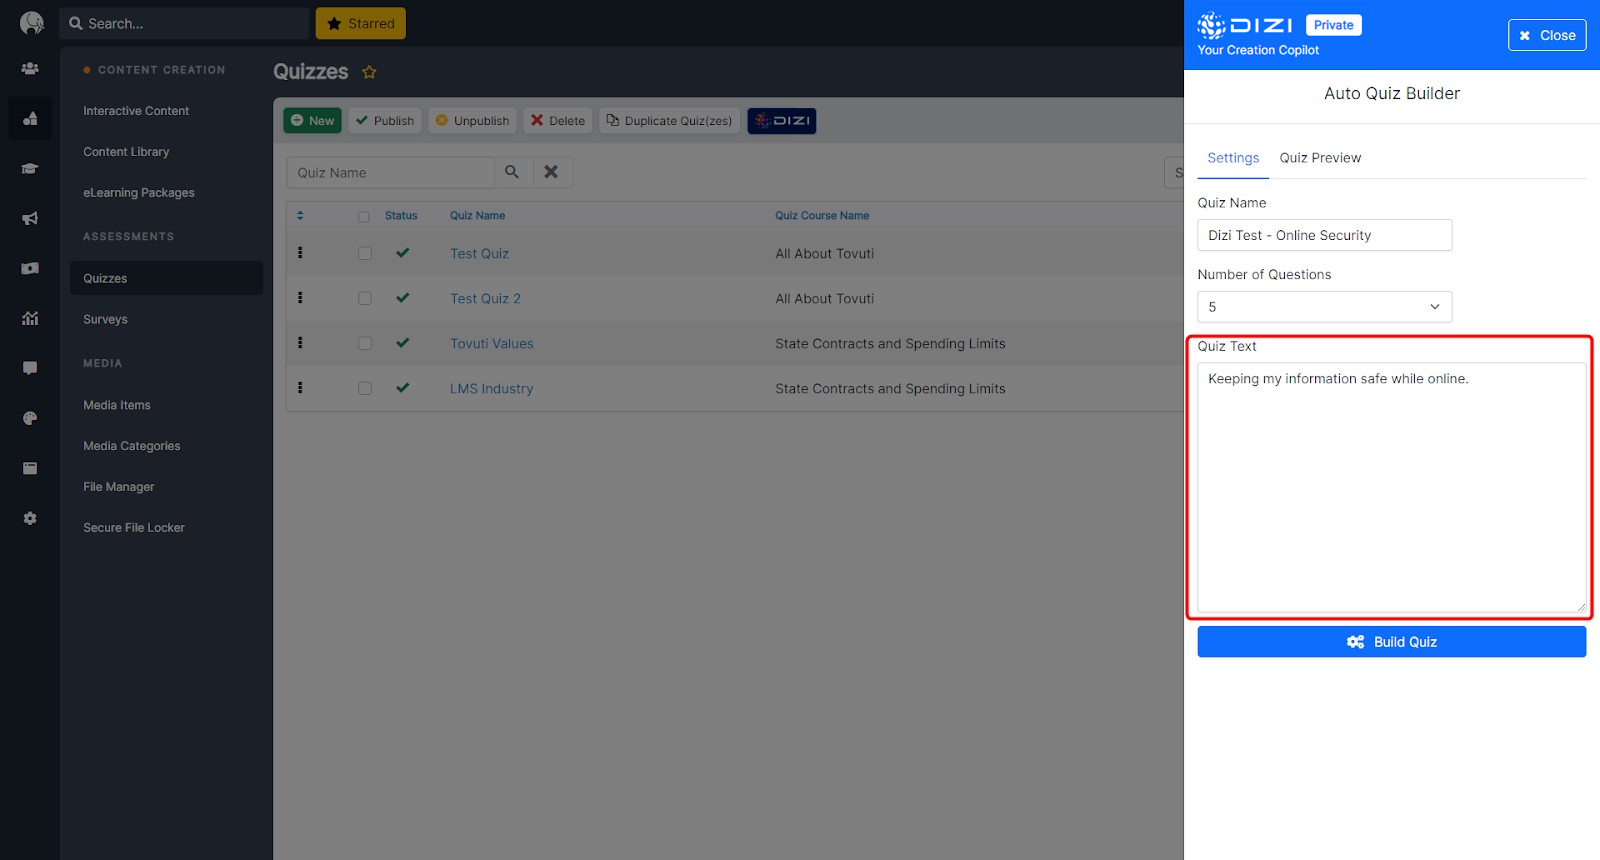Open the money ecommerce sidebar icon

pyautogui.click(x=30, y=268)
